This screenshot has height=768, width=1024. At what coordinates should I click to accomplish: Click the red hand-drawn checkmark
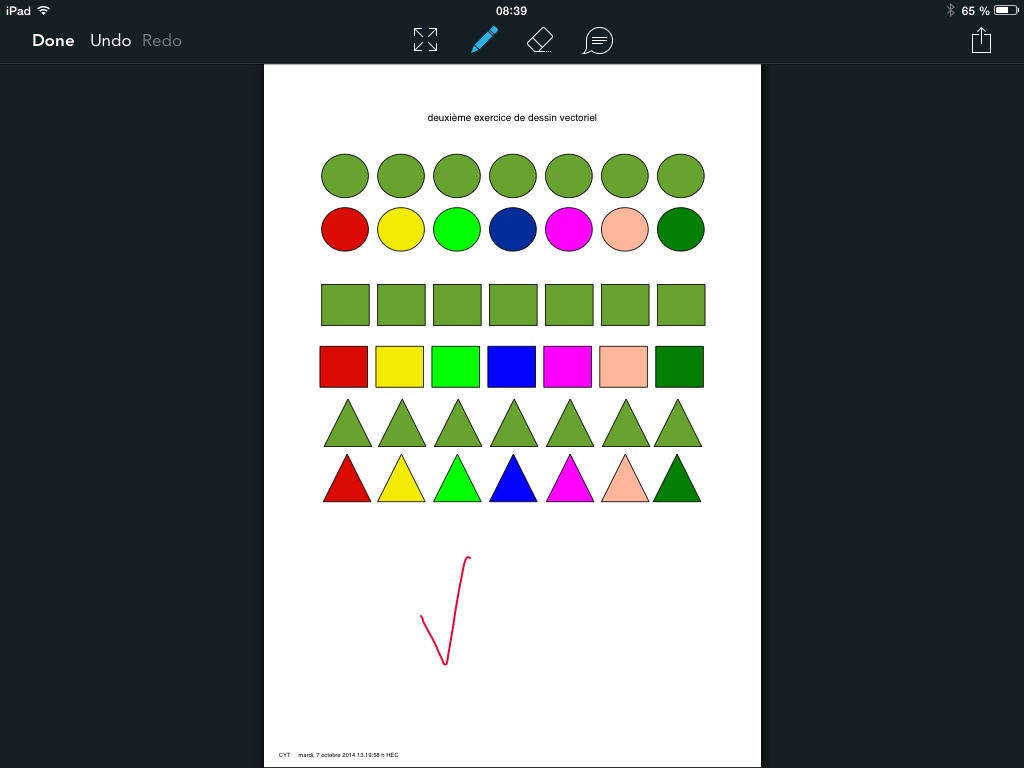[x=445, y=611]
